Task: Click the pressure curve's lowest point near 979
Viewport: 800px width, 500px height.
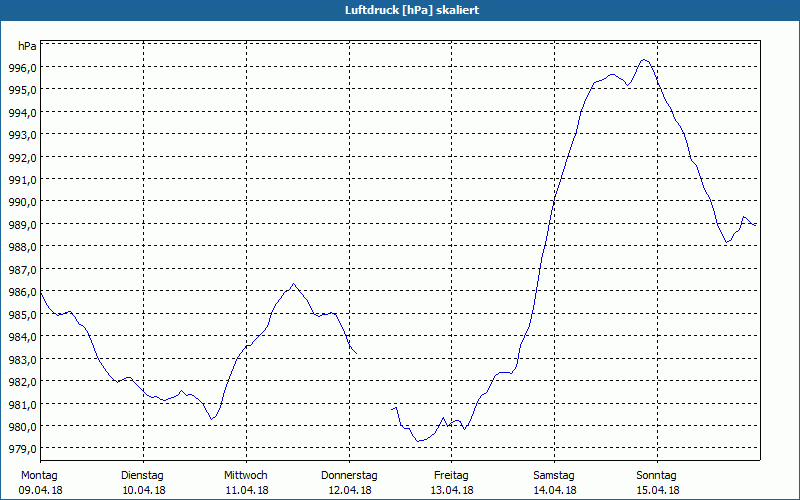Action: click(x=419, y=441)
